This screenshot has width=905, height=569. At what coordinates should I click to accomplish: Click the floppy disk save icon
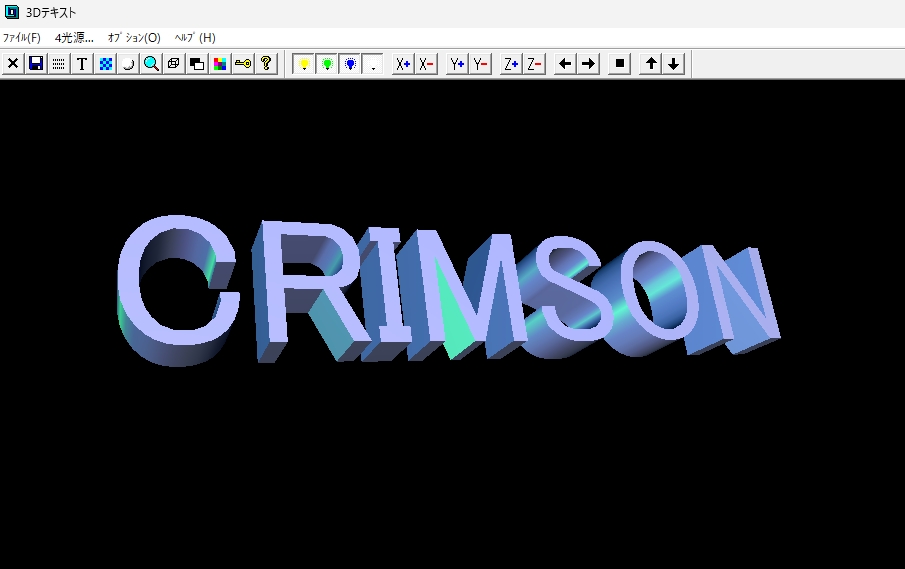pos(36,64)
